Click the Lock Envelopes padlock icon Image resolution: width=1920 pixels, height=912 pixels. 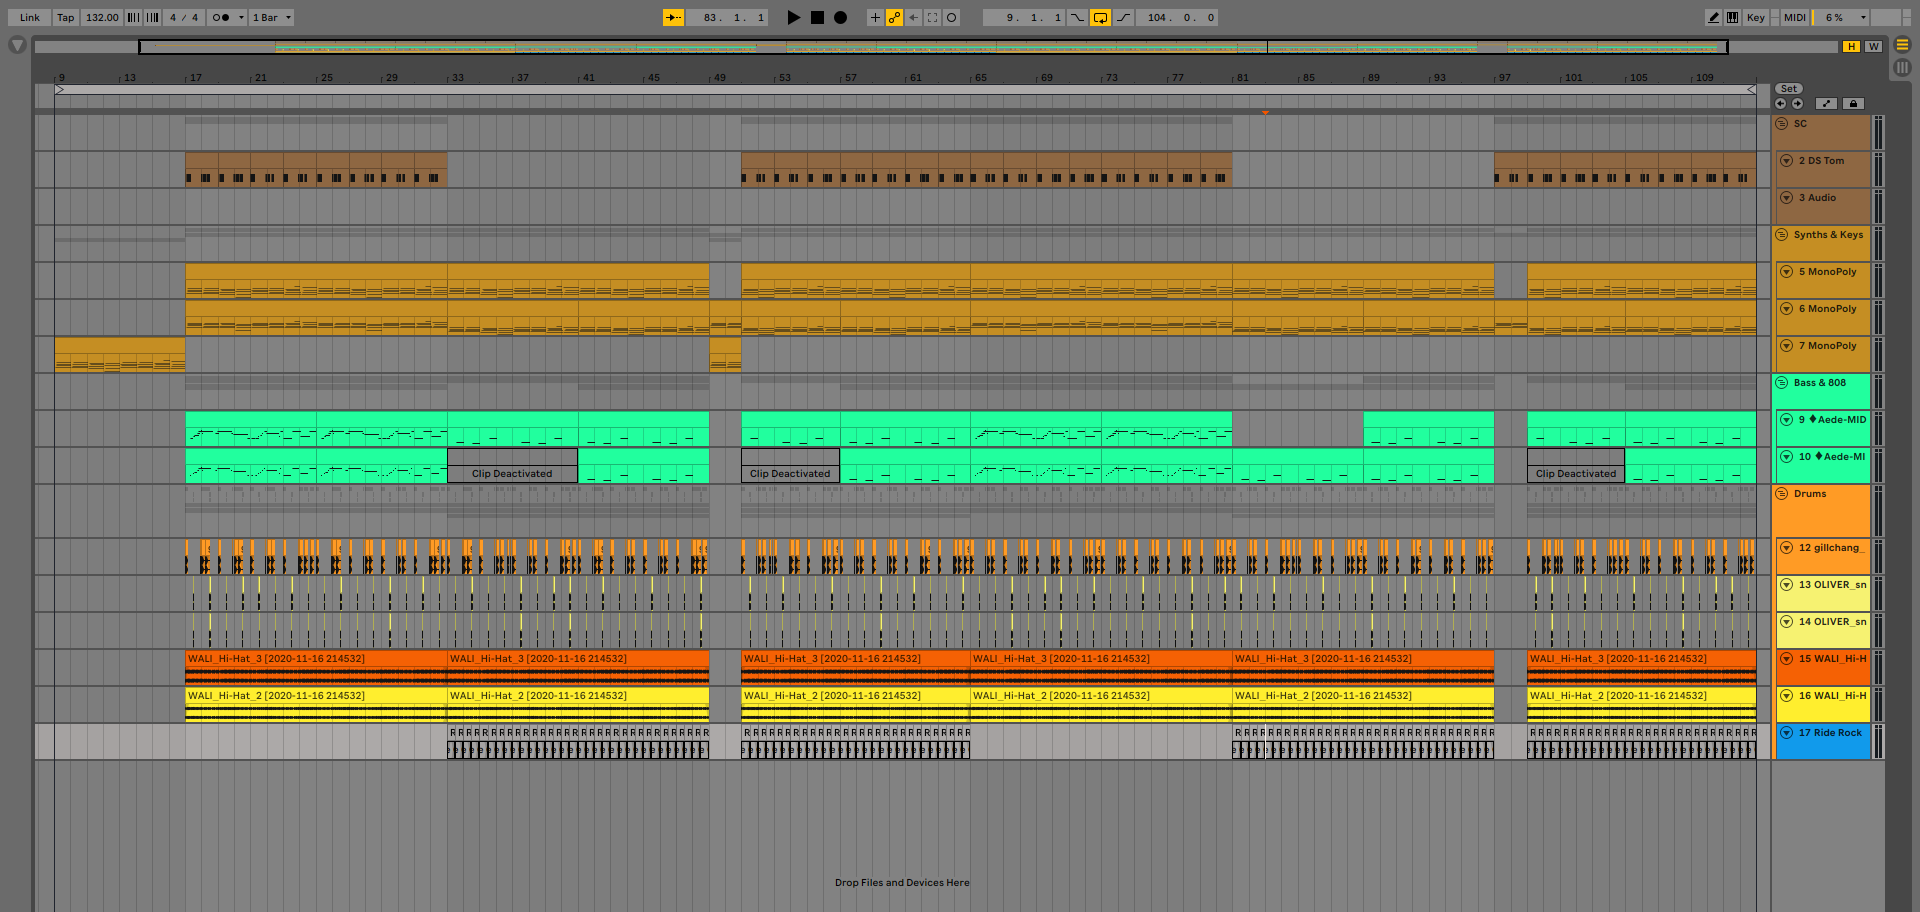tap(1853, 104)
